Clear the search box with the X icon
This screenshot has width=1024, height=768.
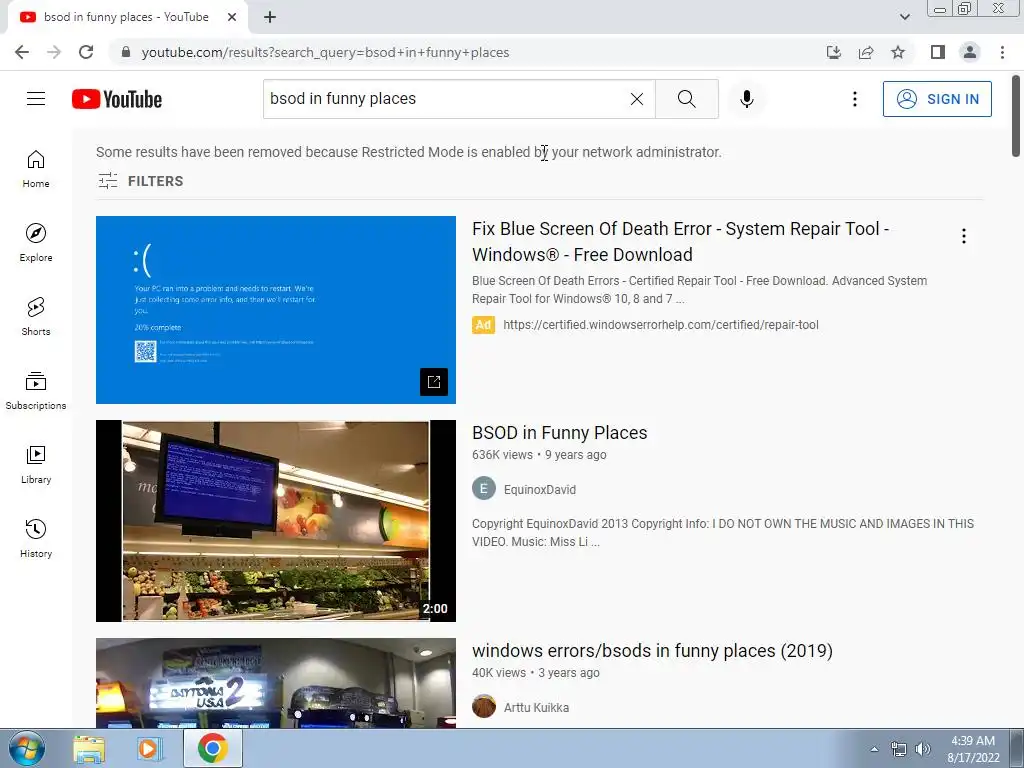point(637,99)
